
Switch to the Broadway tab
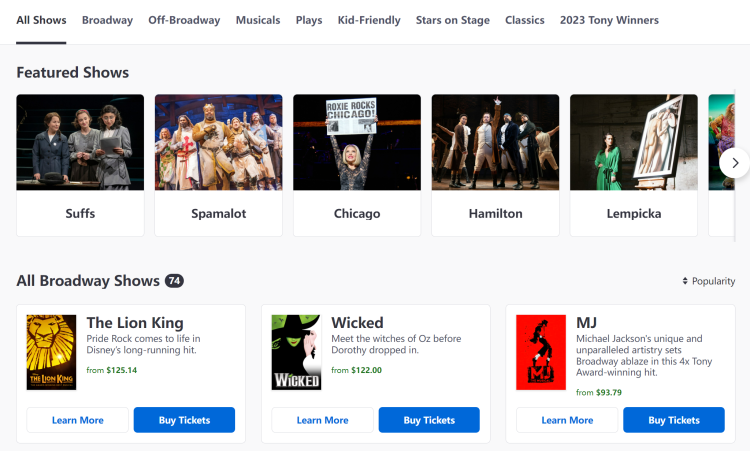click(107, 20)
